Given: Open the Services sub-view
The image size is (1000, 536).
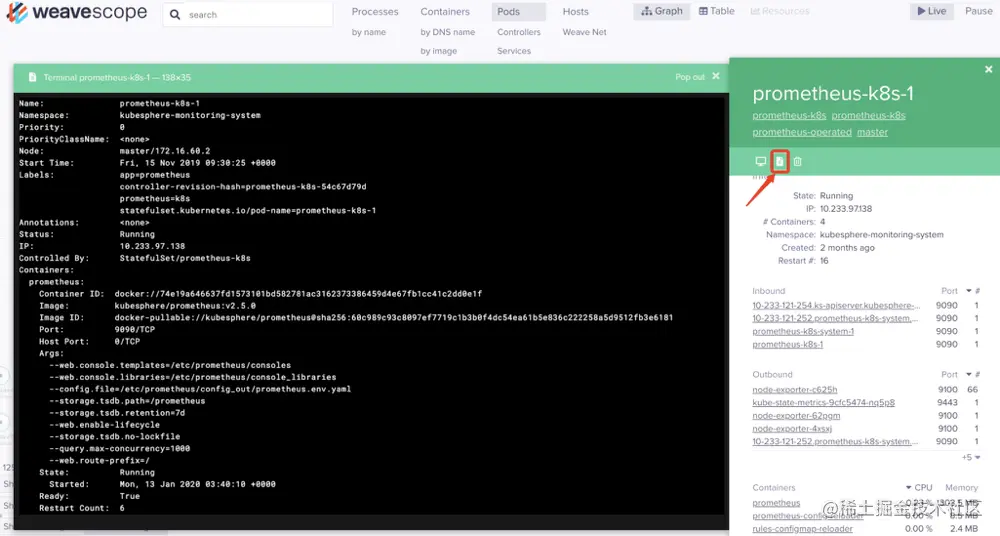Looking at the screenshot, I should (x=513, y=51).
